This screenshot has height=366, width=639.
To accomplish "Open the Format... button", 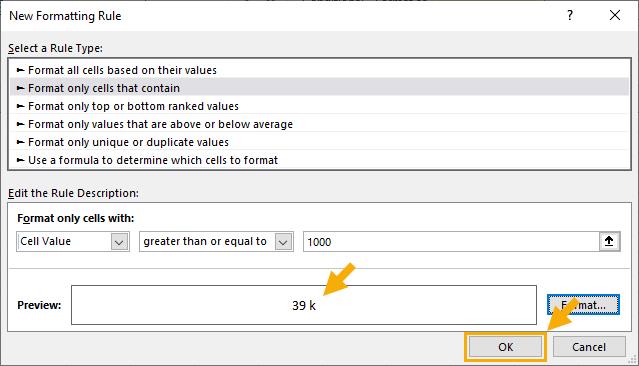I will (x=583, y=305).
